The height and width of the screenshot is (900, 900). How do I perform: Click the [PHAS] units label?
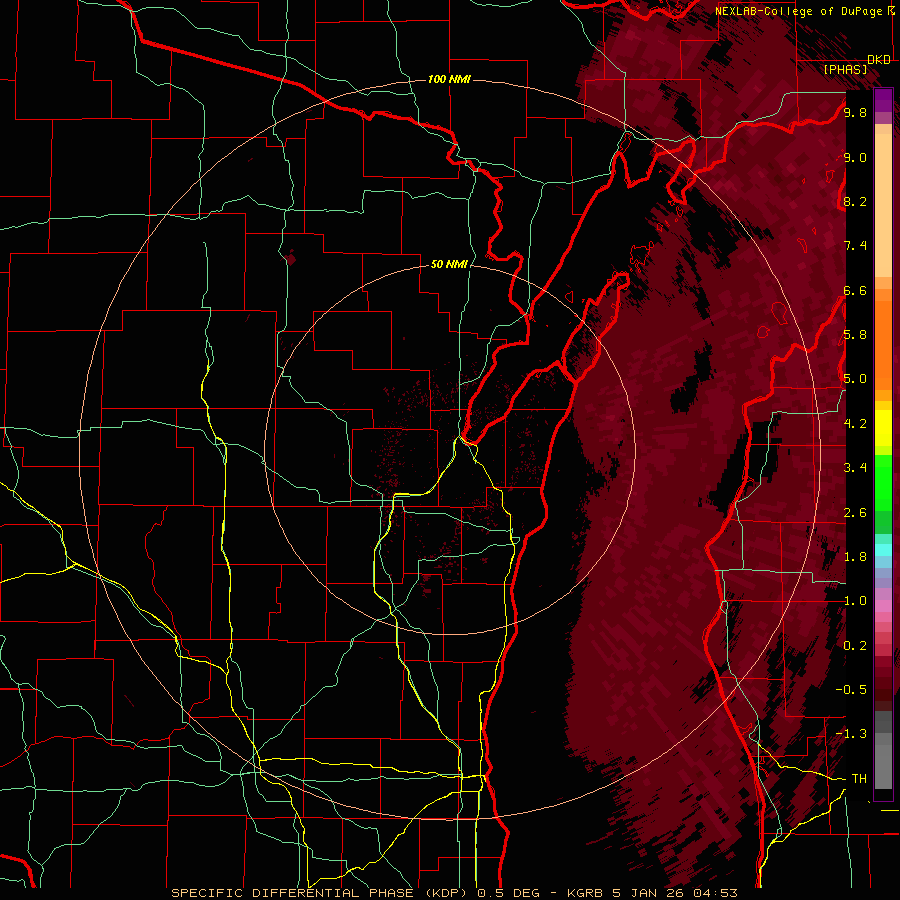point(845,69)
